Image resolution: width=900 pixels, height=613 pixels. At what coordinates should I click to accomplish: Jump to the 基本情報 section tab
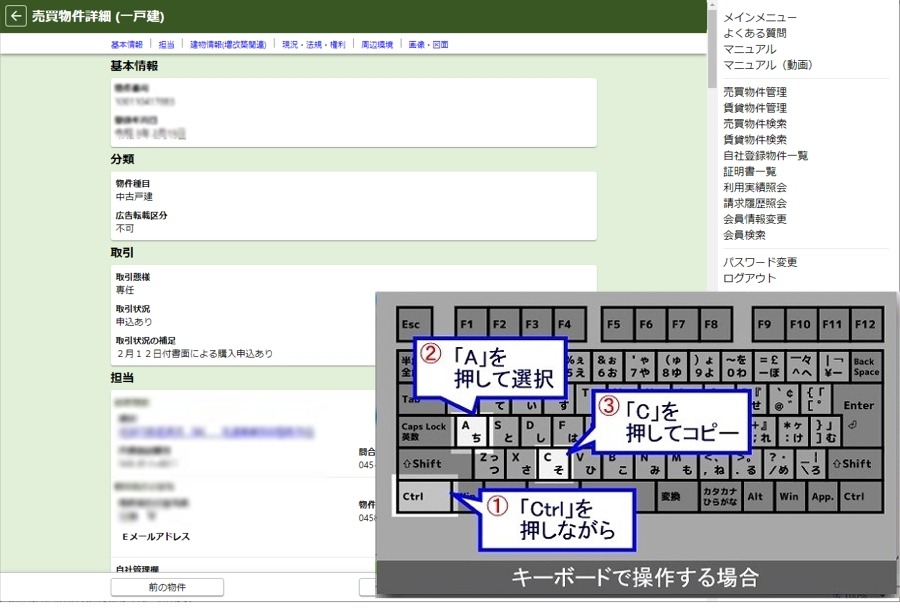coord(126,45)
